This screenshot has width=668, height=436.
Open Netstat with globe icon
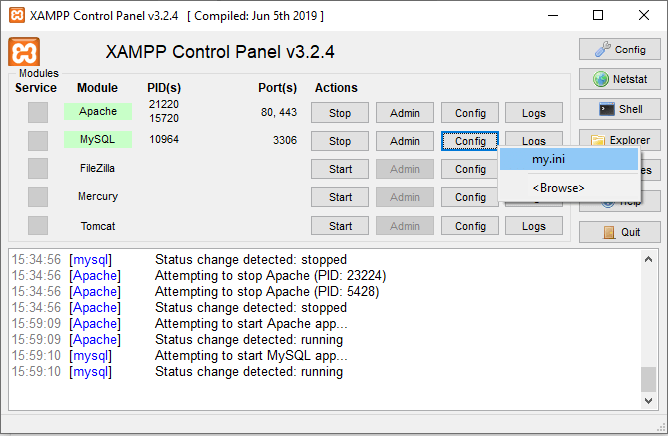tap(619, 79)
